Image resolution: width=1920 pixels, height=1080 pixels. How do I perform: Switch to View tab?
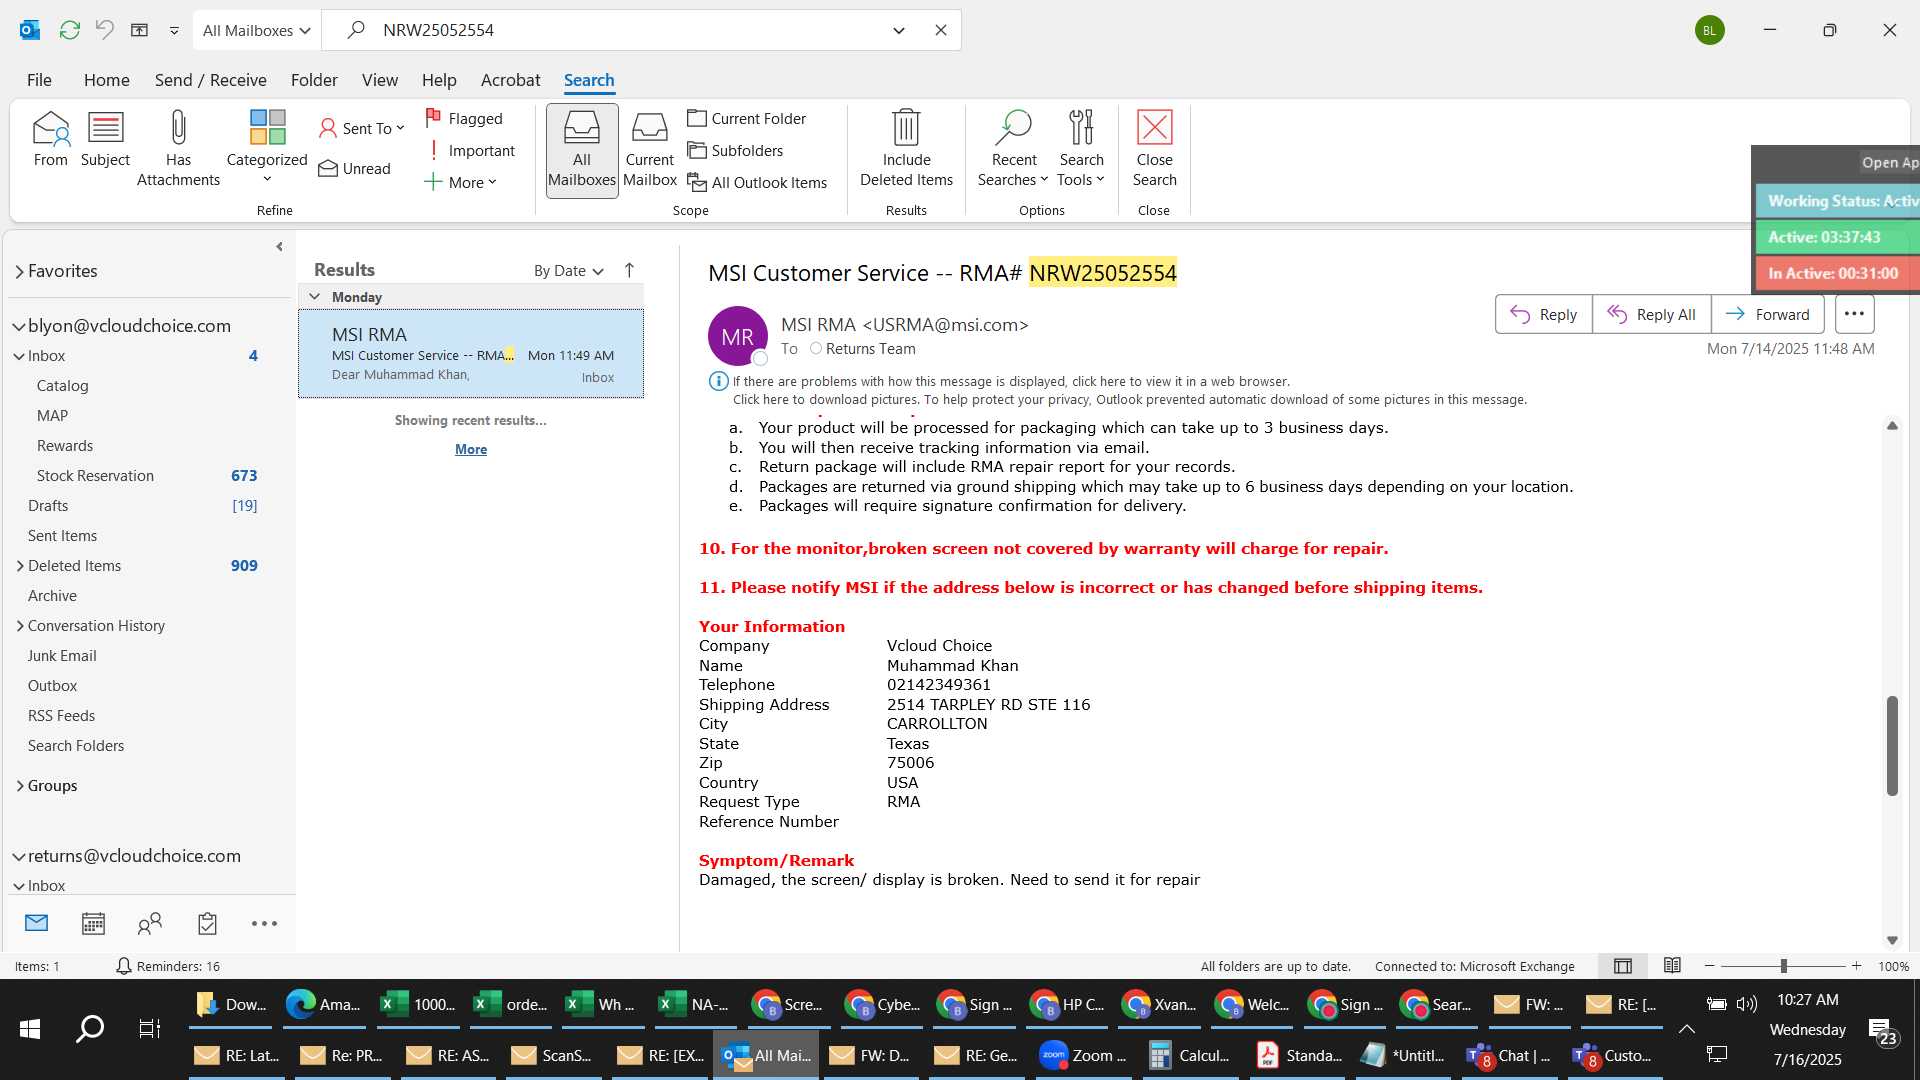pos(379,80)
